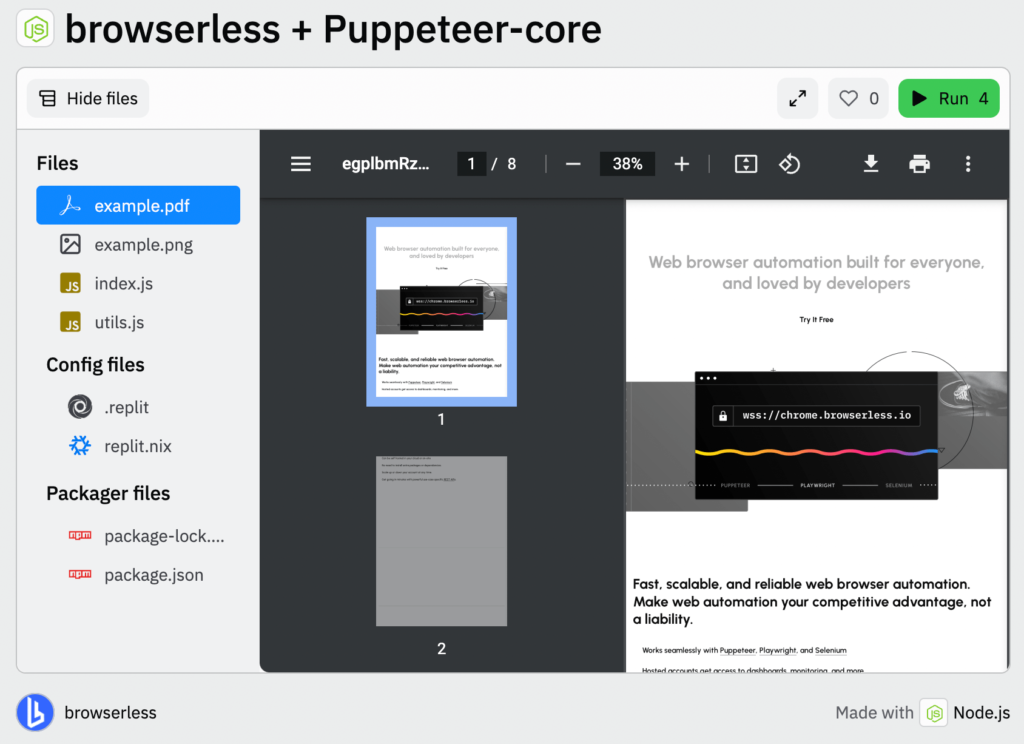Rotate the PDF pages
1024x744 pixels.
coord(789,163)
